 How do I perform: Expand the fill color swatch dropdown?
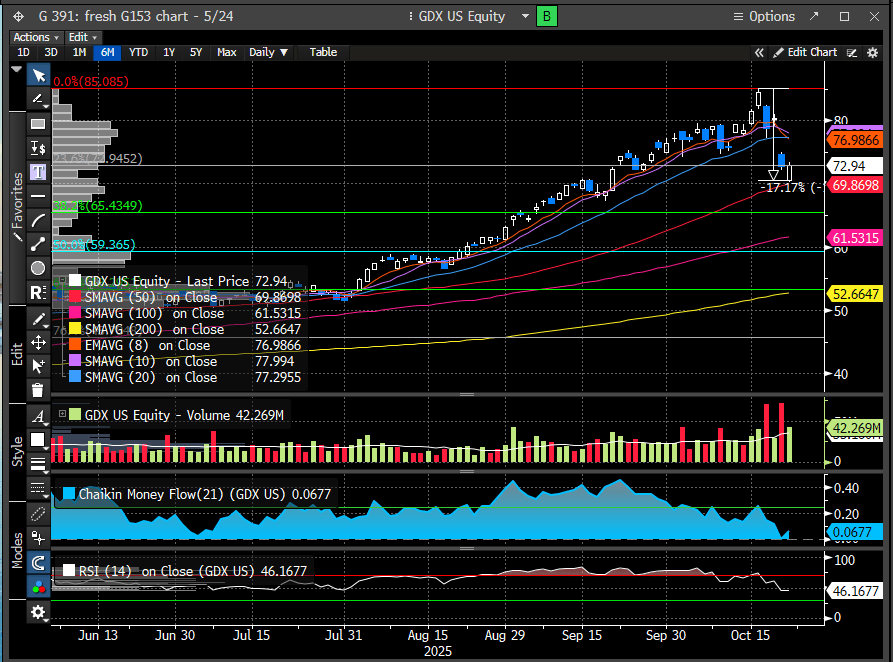point(38,440)
